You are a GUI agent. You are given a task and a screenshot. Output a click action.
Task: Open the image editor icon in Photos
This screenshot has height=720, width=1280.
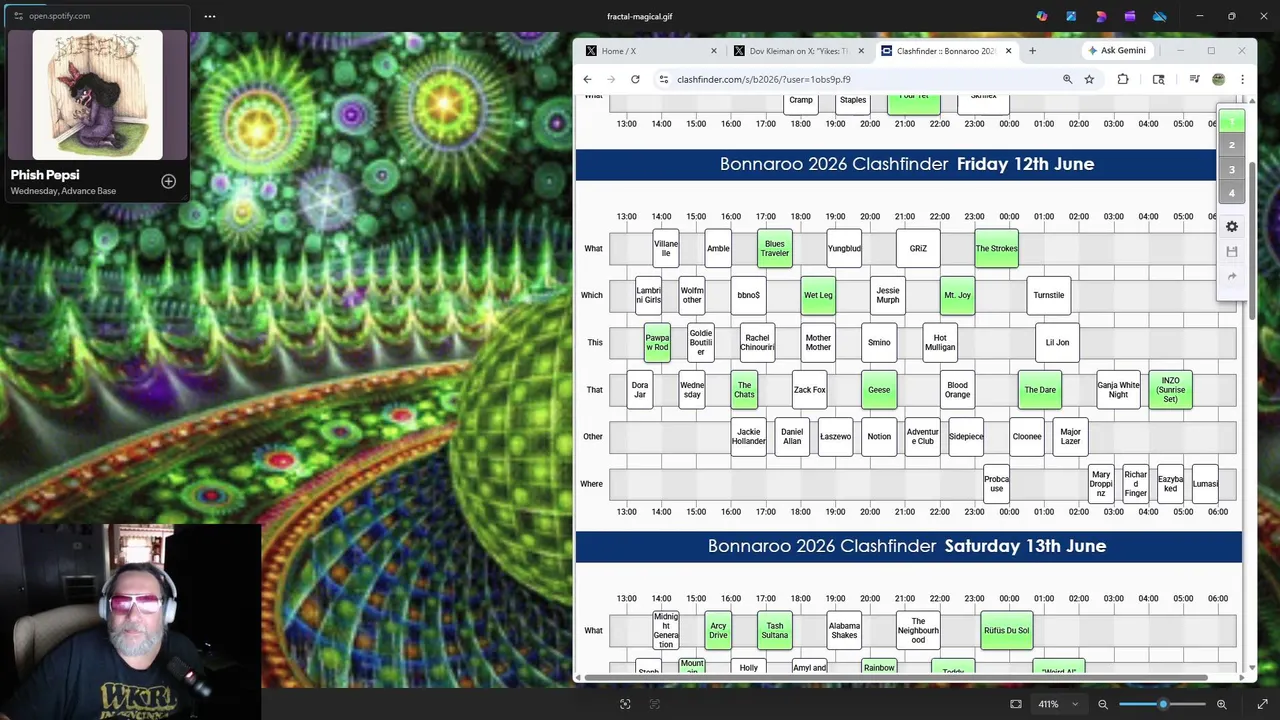click(1071, 16)
